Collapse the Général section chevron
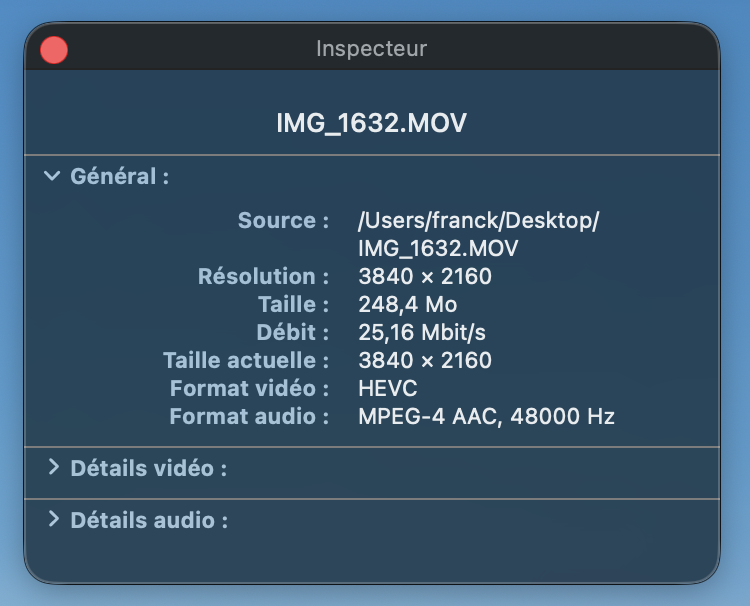The image size is (750, 606). point(52,177)
